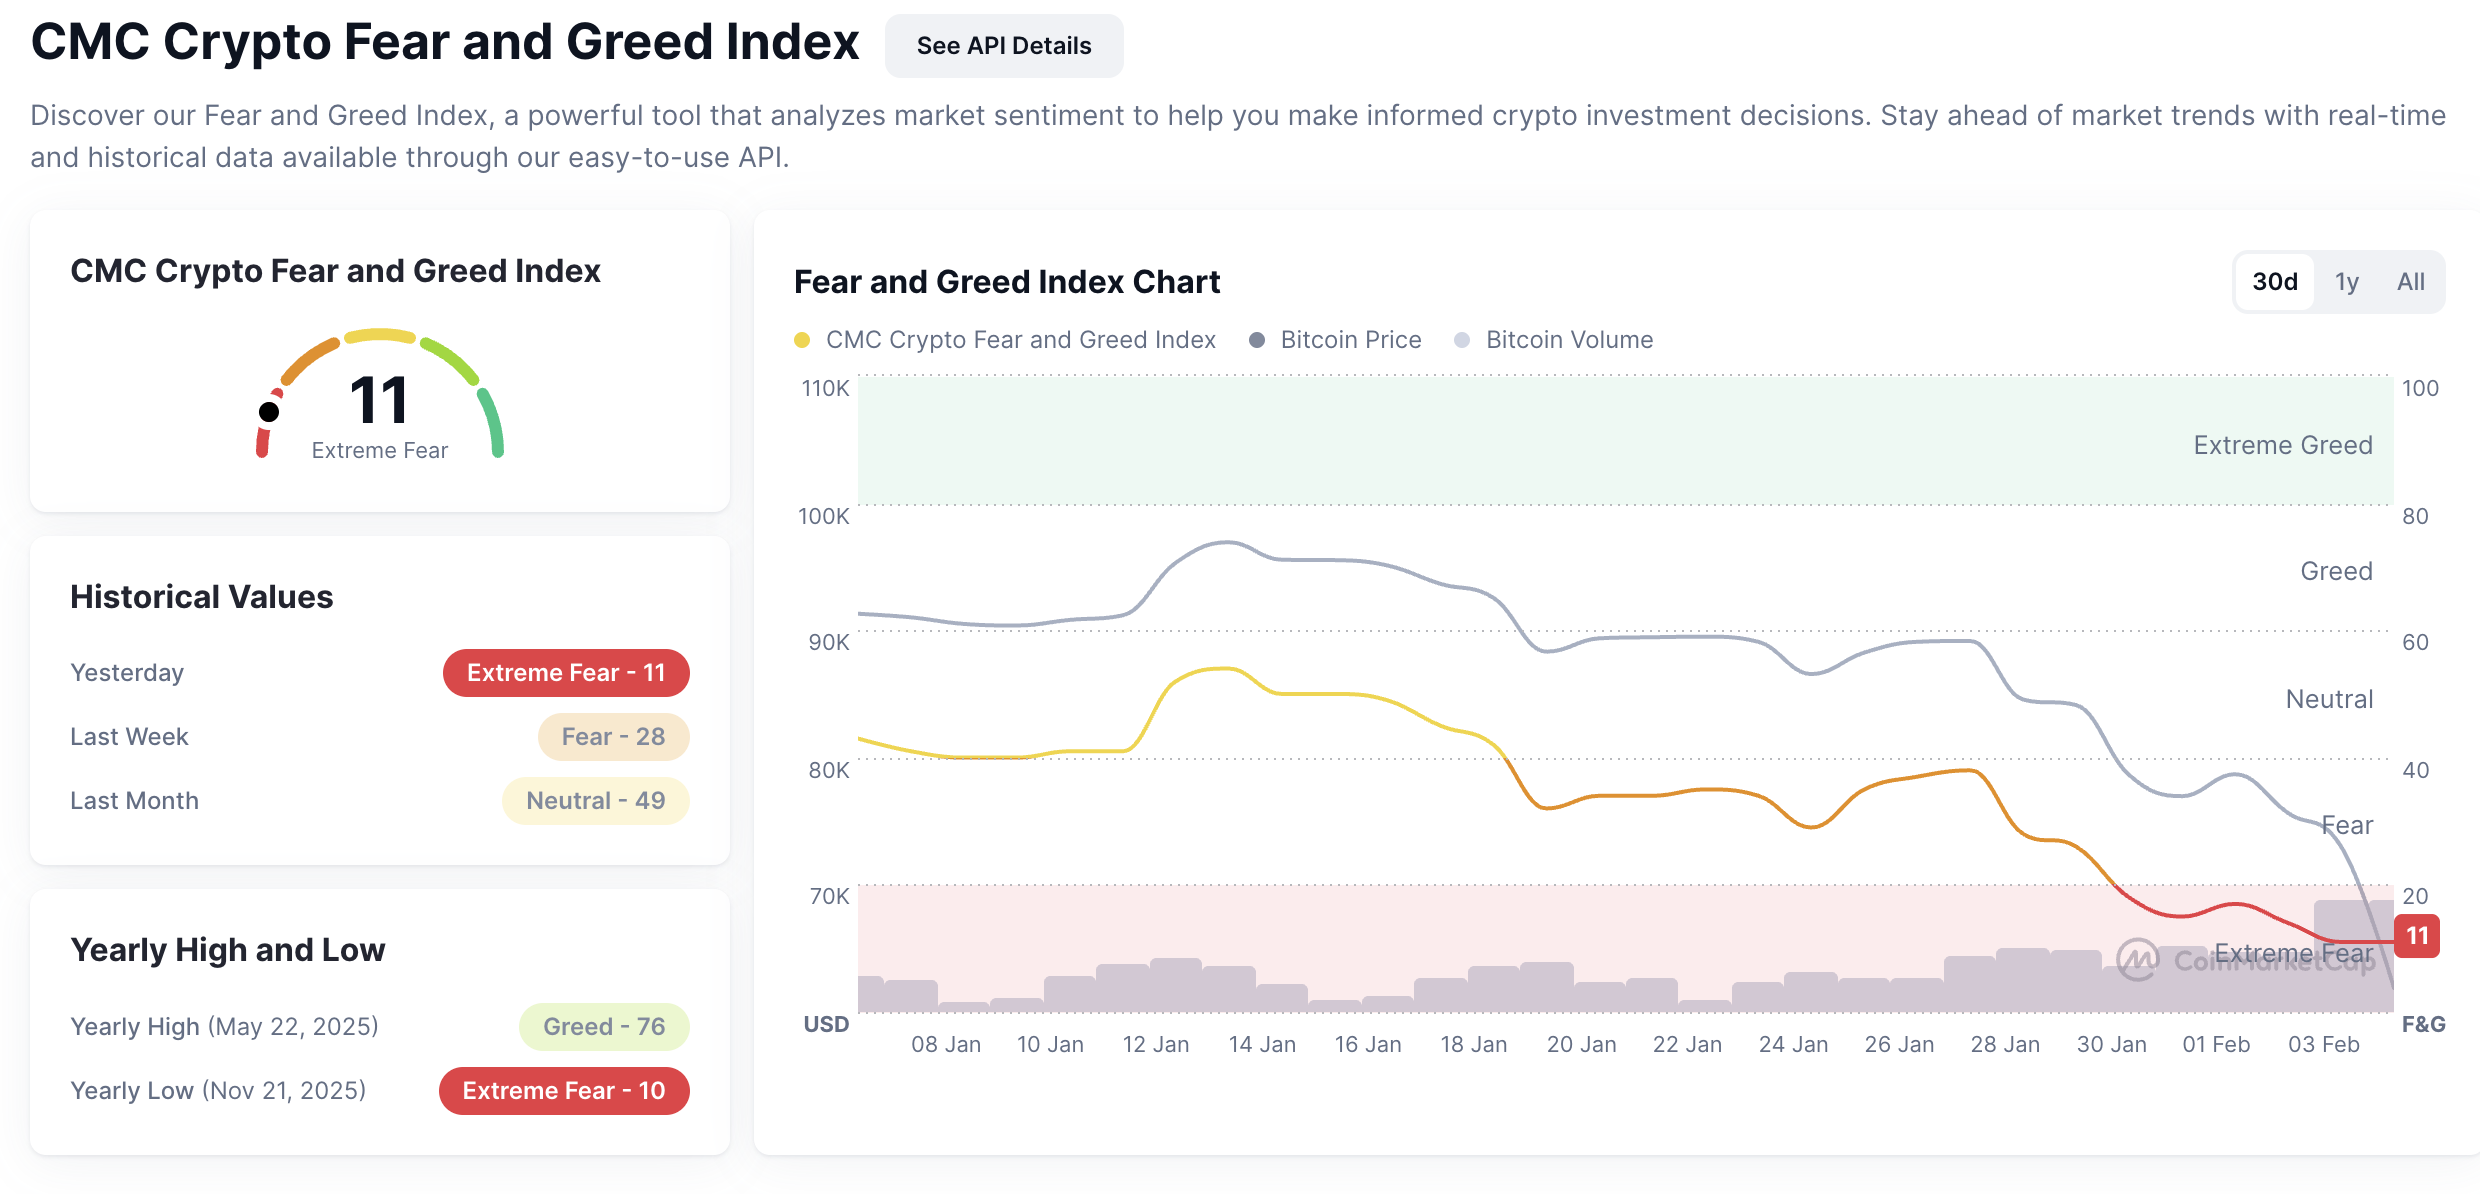
Task: Click the Fear - 28 last week badge
Action: pos(613,737)
